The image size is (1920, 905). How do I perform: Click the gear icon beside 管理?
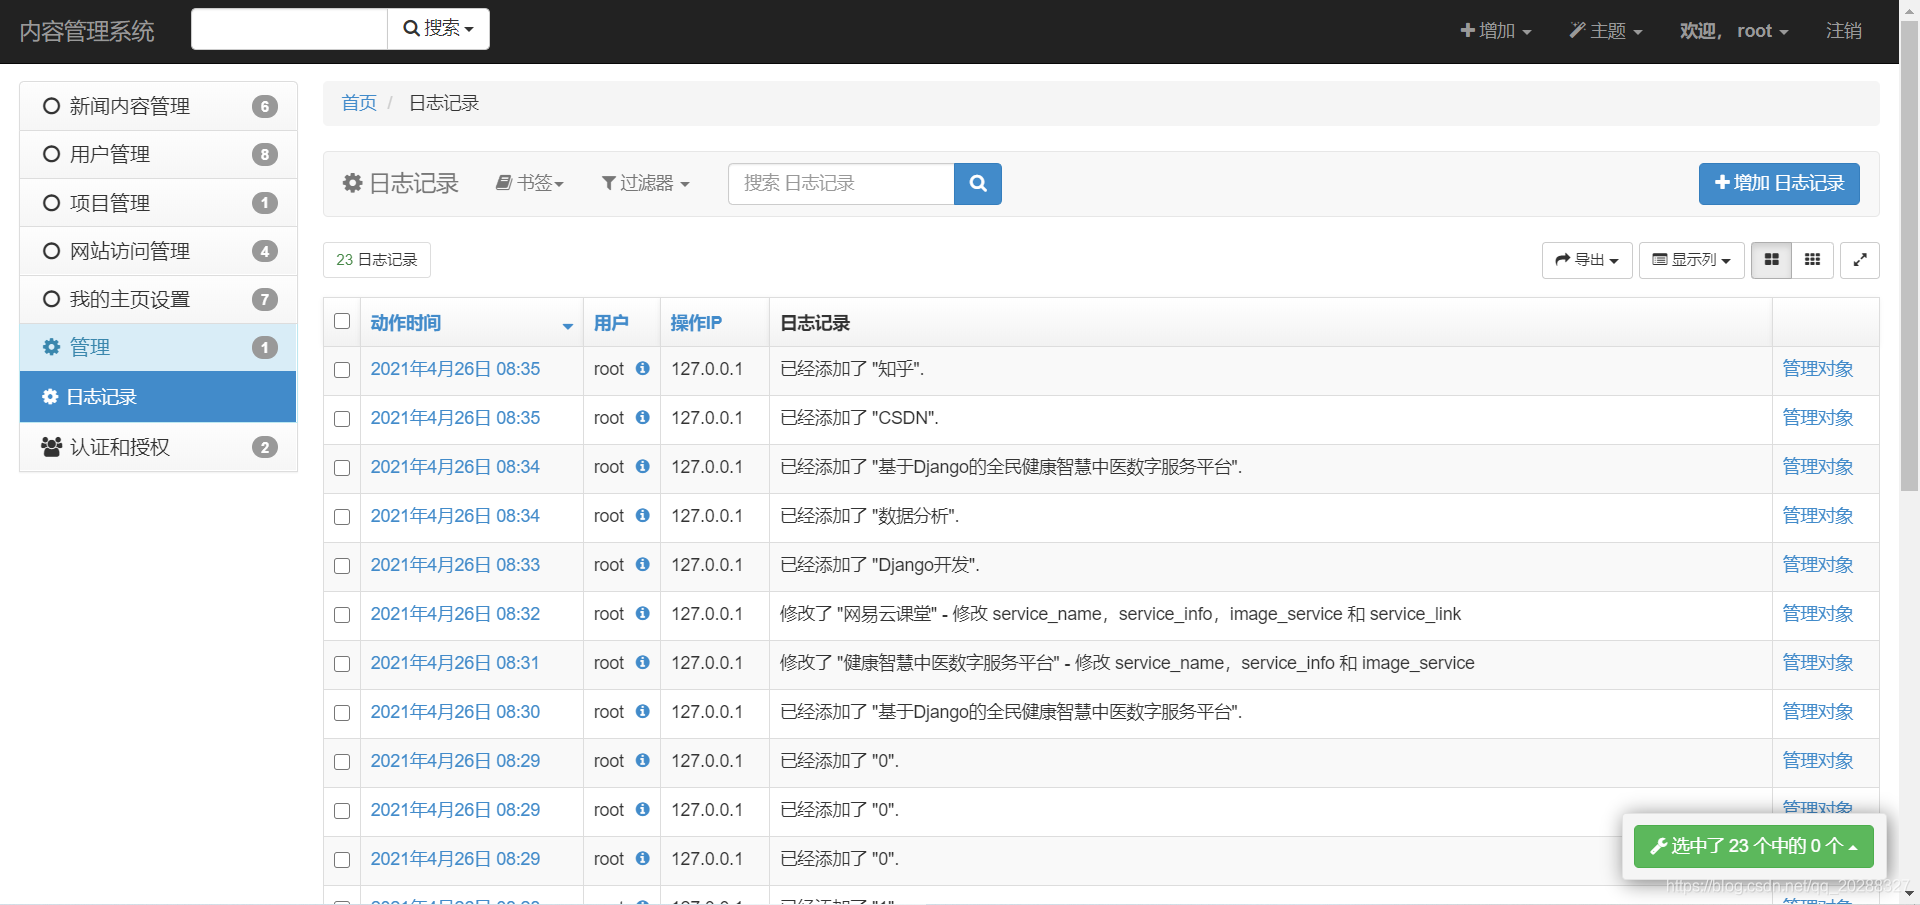pyautogui.click(x=52, y=347)
